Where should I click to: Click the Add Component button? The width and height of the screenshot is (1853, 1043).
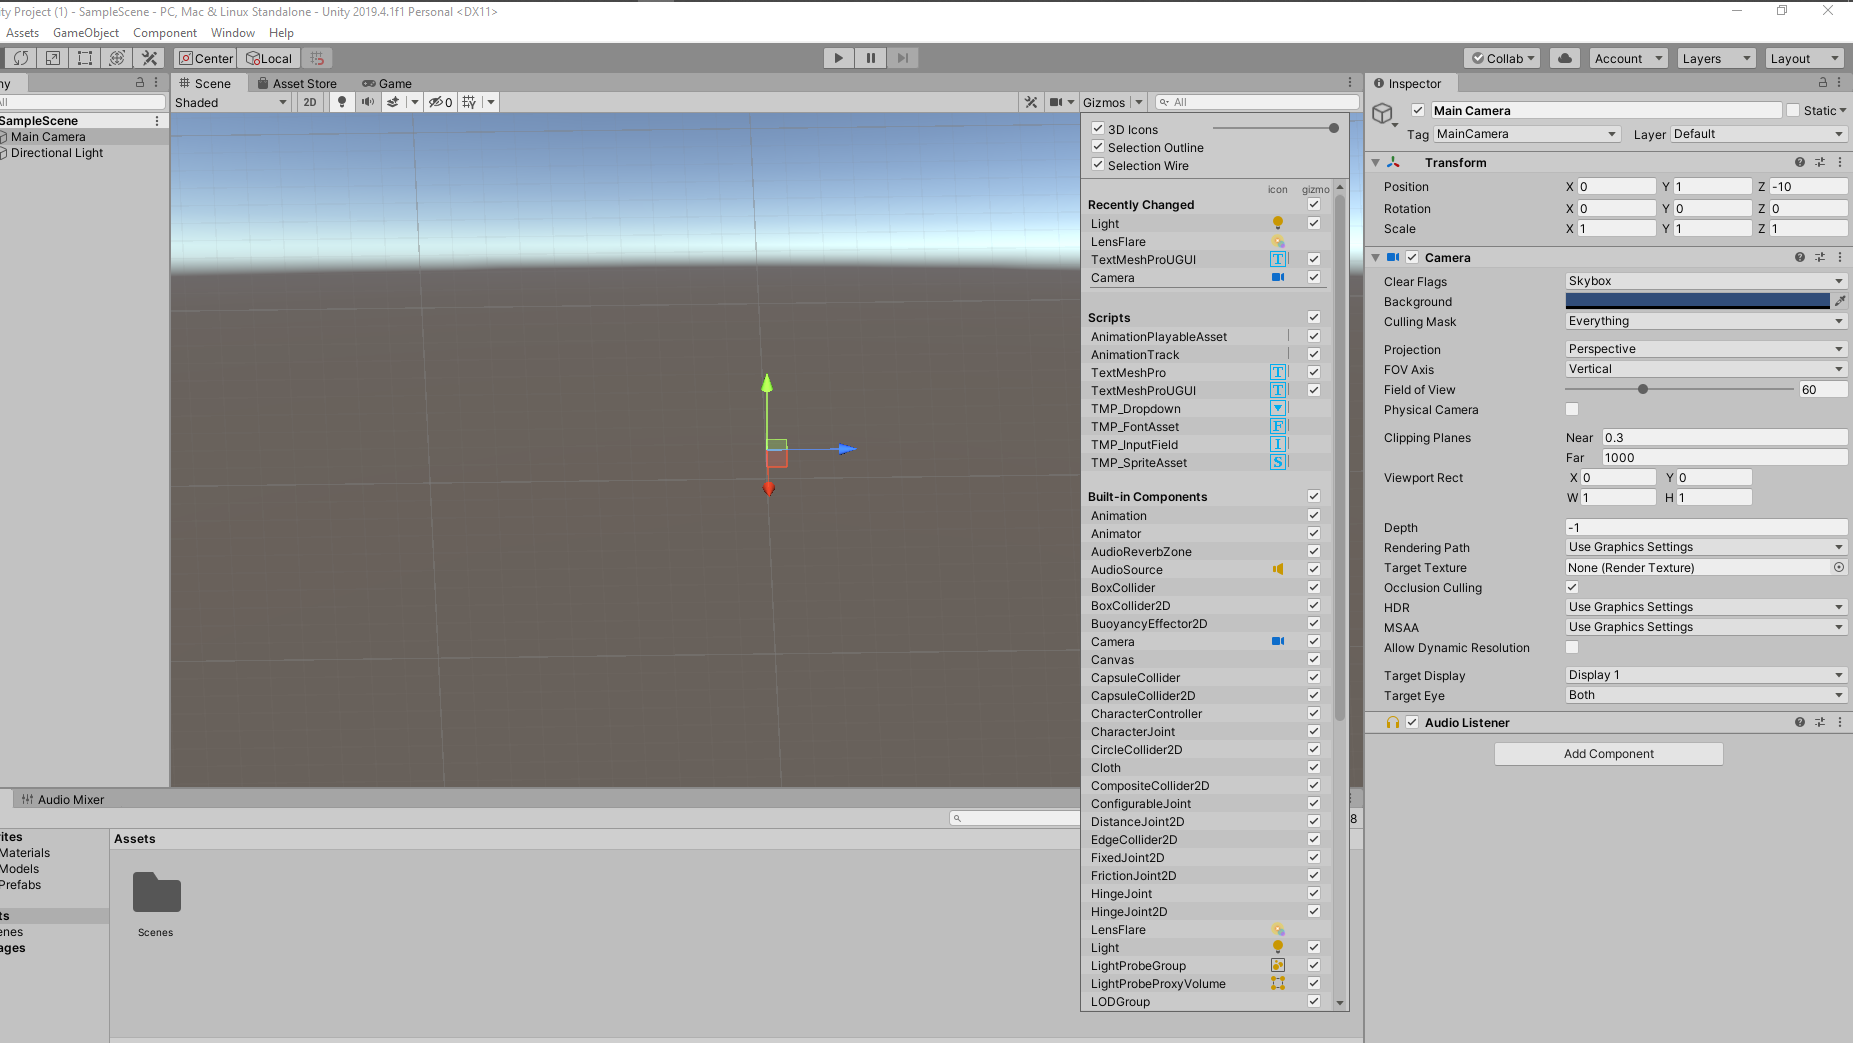click(1609, 754)
